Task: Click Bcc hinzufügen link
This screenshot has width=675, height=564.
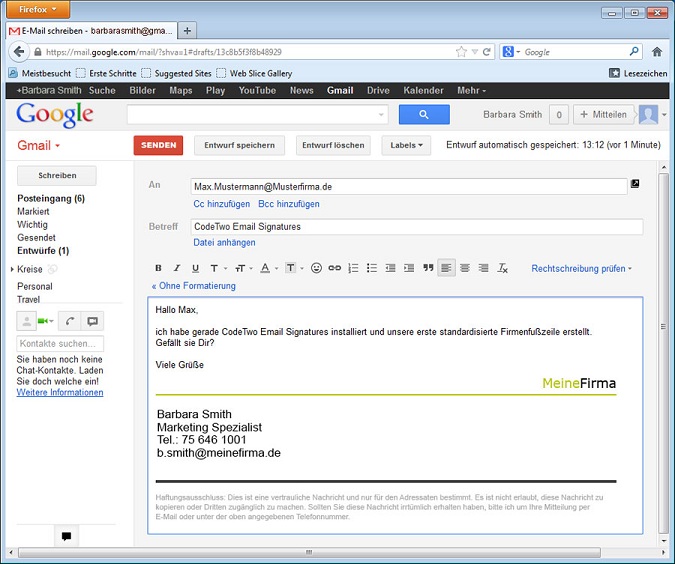Action: (x=289, y=204)
